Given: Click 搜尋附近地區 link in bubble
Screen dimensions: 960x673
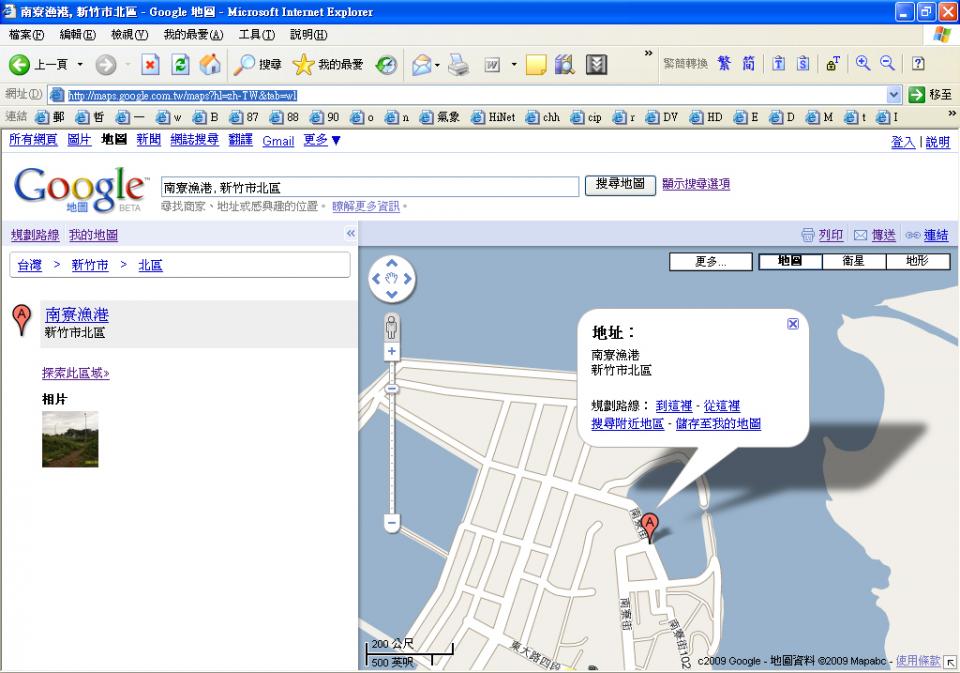Looking at the screenshot, I should tap(627, 423).
